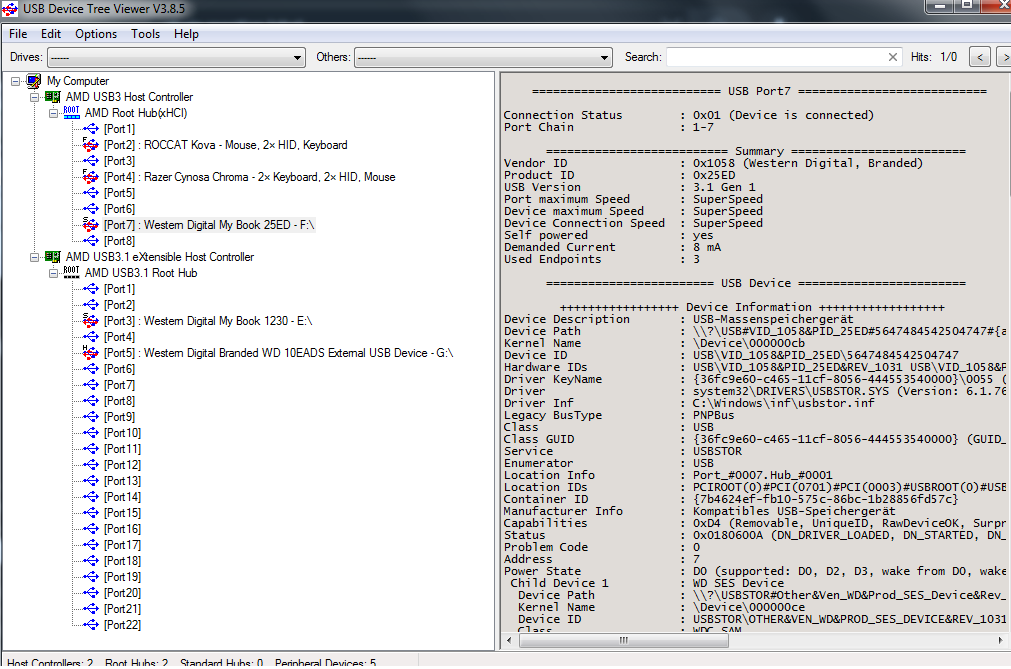Click USB Device Tree Viewer title bar icon

click(10, 9)
